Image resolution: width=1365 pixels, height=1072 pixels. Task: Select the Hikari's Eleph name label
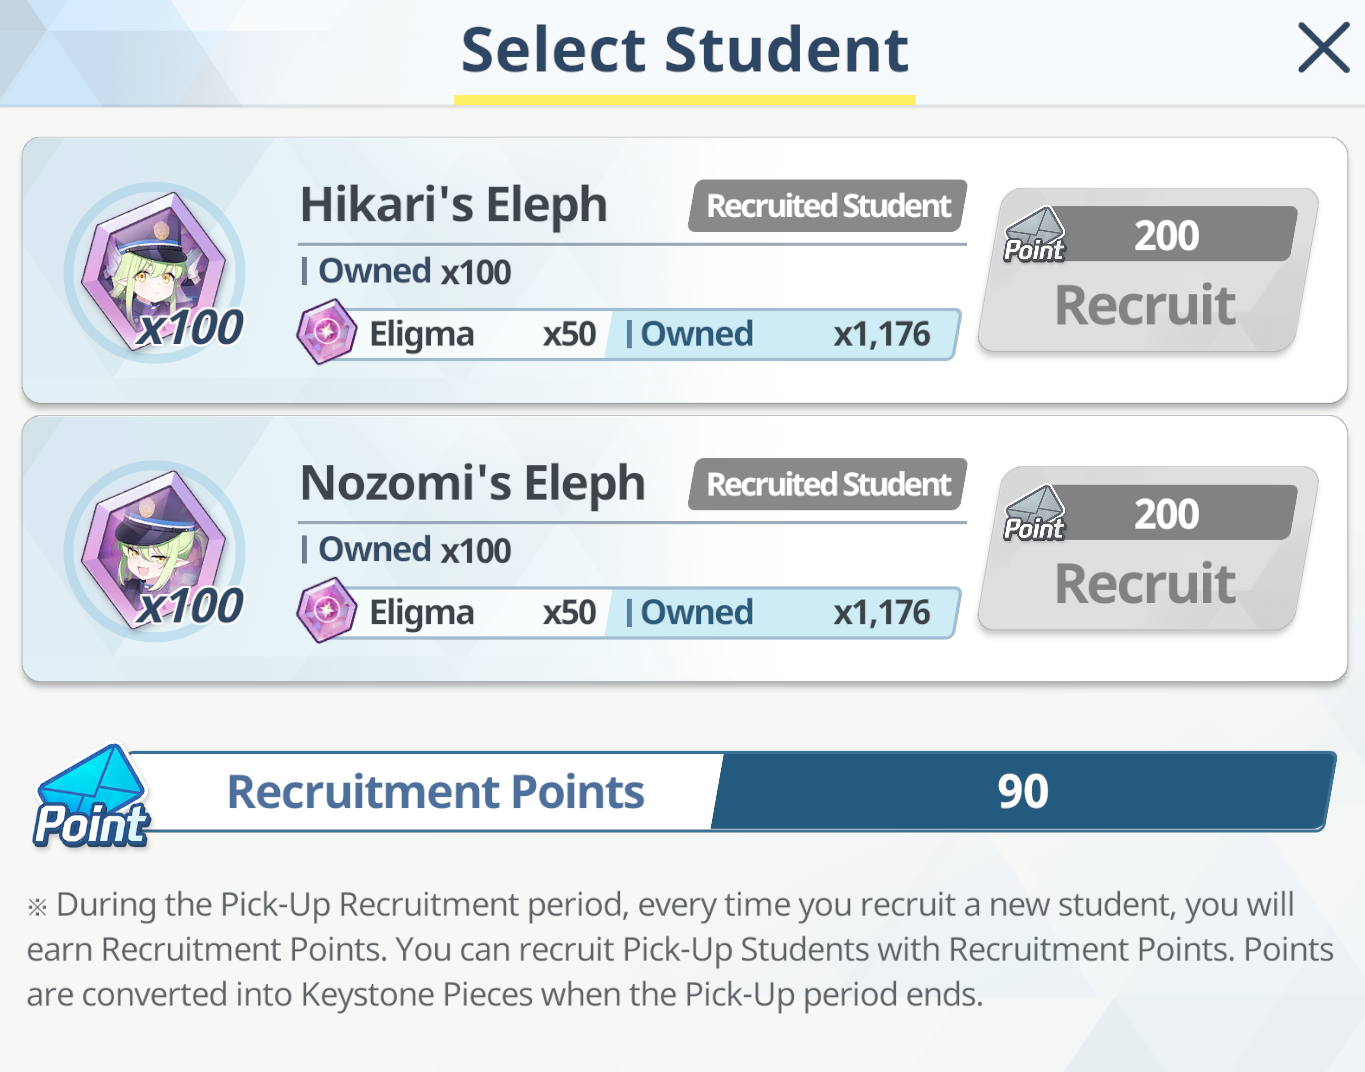[454, 205]
